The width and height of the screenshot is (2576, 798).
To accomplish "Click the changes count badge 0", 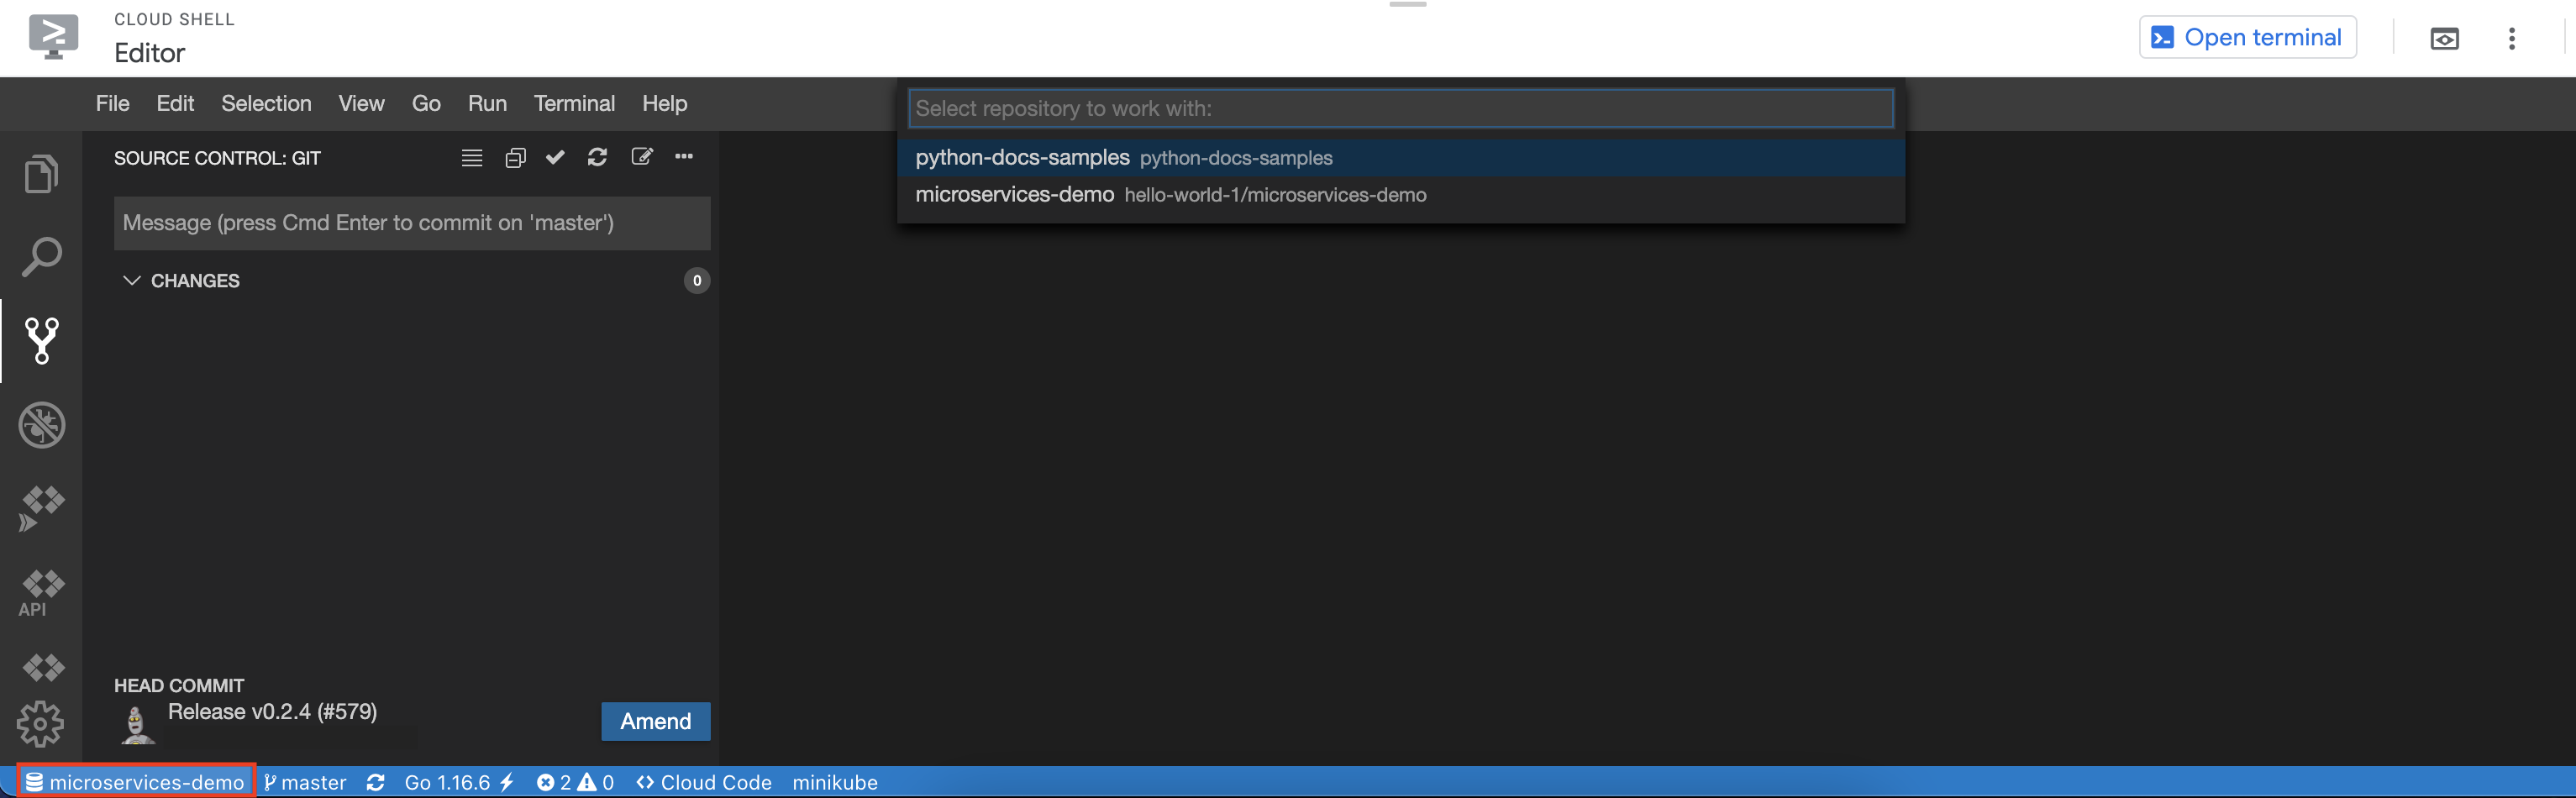I will [x=697, y=280].
